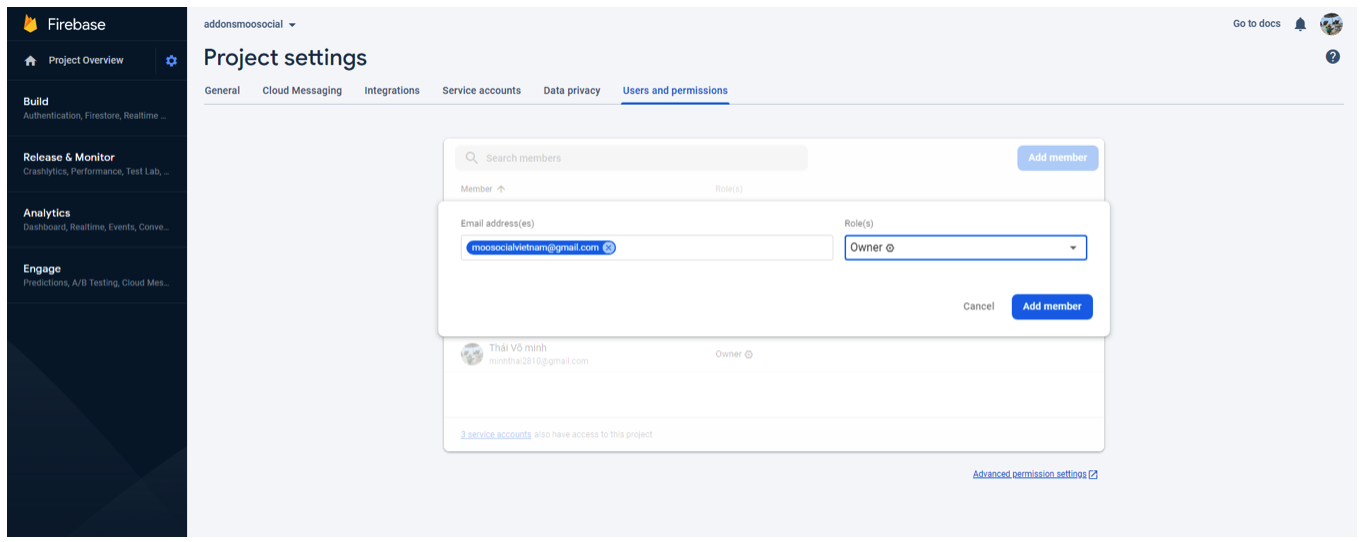Viewport: 1362px width, 542px height.
Task: Click the minhthai2810@gmail.com email text
Action: [x=539, y=361]
